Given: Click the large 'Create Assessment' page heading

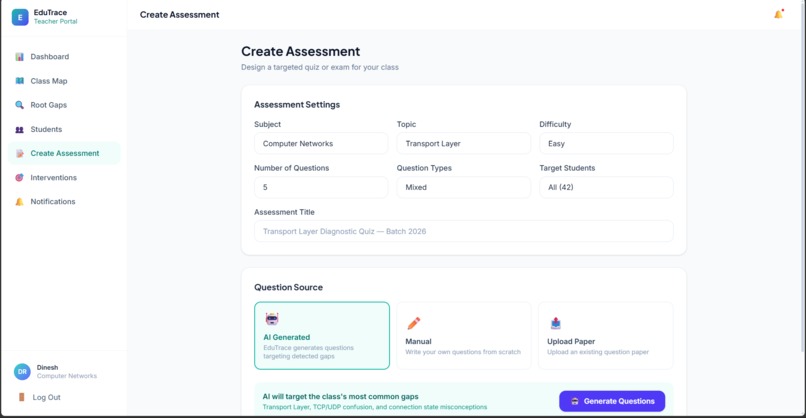Looking at the screenshot, I should pyautogui.click(x=301, y=51).
